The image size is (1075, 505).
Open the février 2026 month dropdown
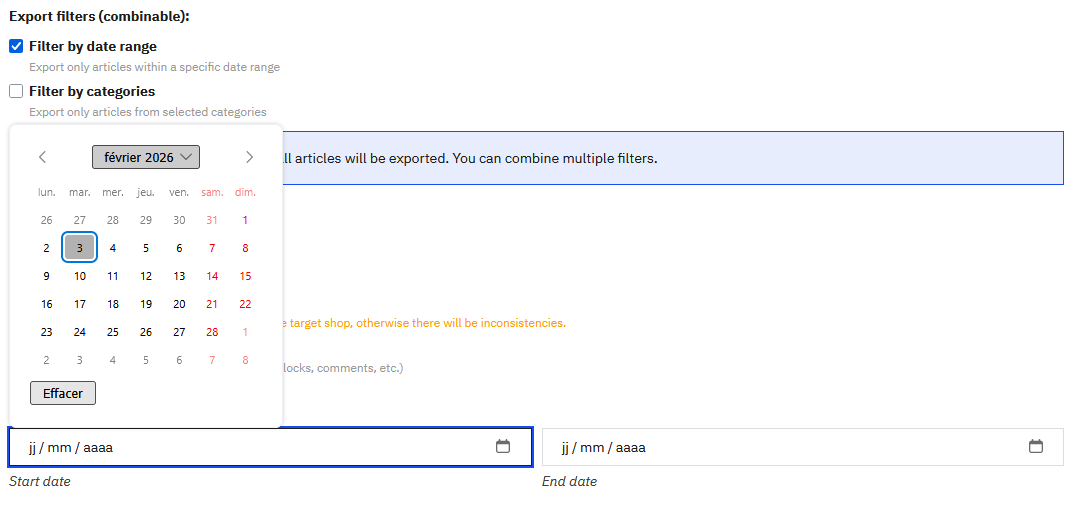[x=146, y=157]
